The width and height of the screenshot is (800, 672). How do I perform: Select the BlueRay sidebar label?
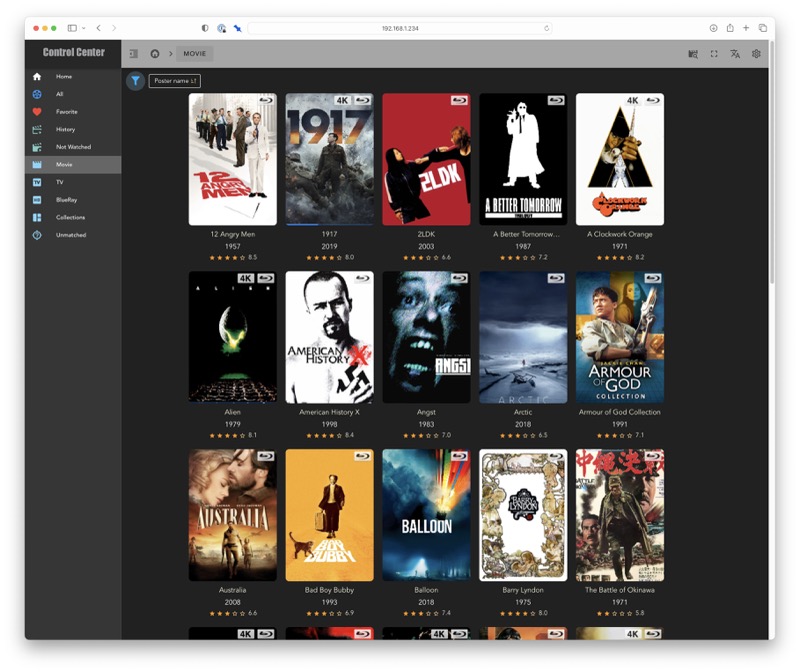(66, 200)
